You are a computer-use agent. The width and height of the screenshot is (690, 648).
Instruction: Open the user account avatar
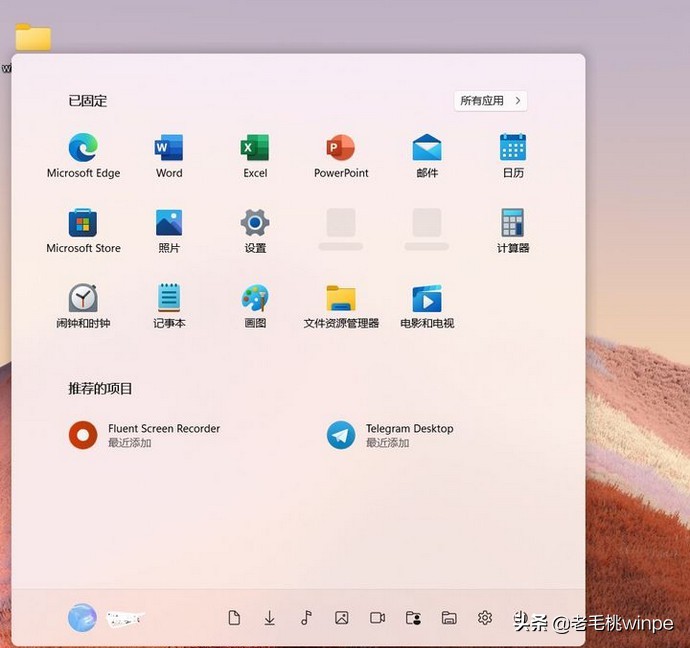tap(82, 618)
